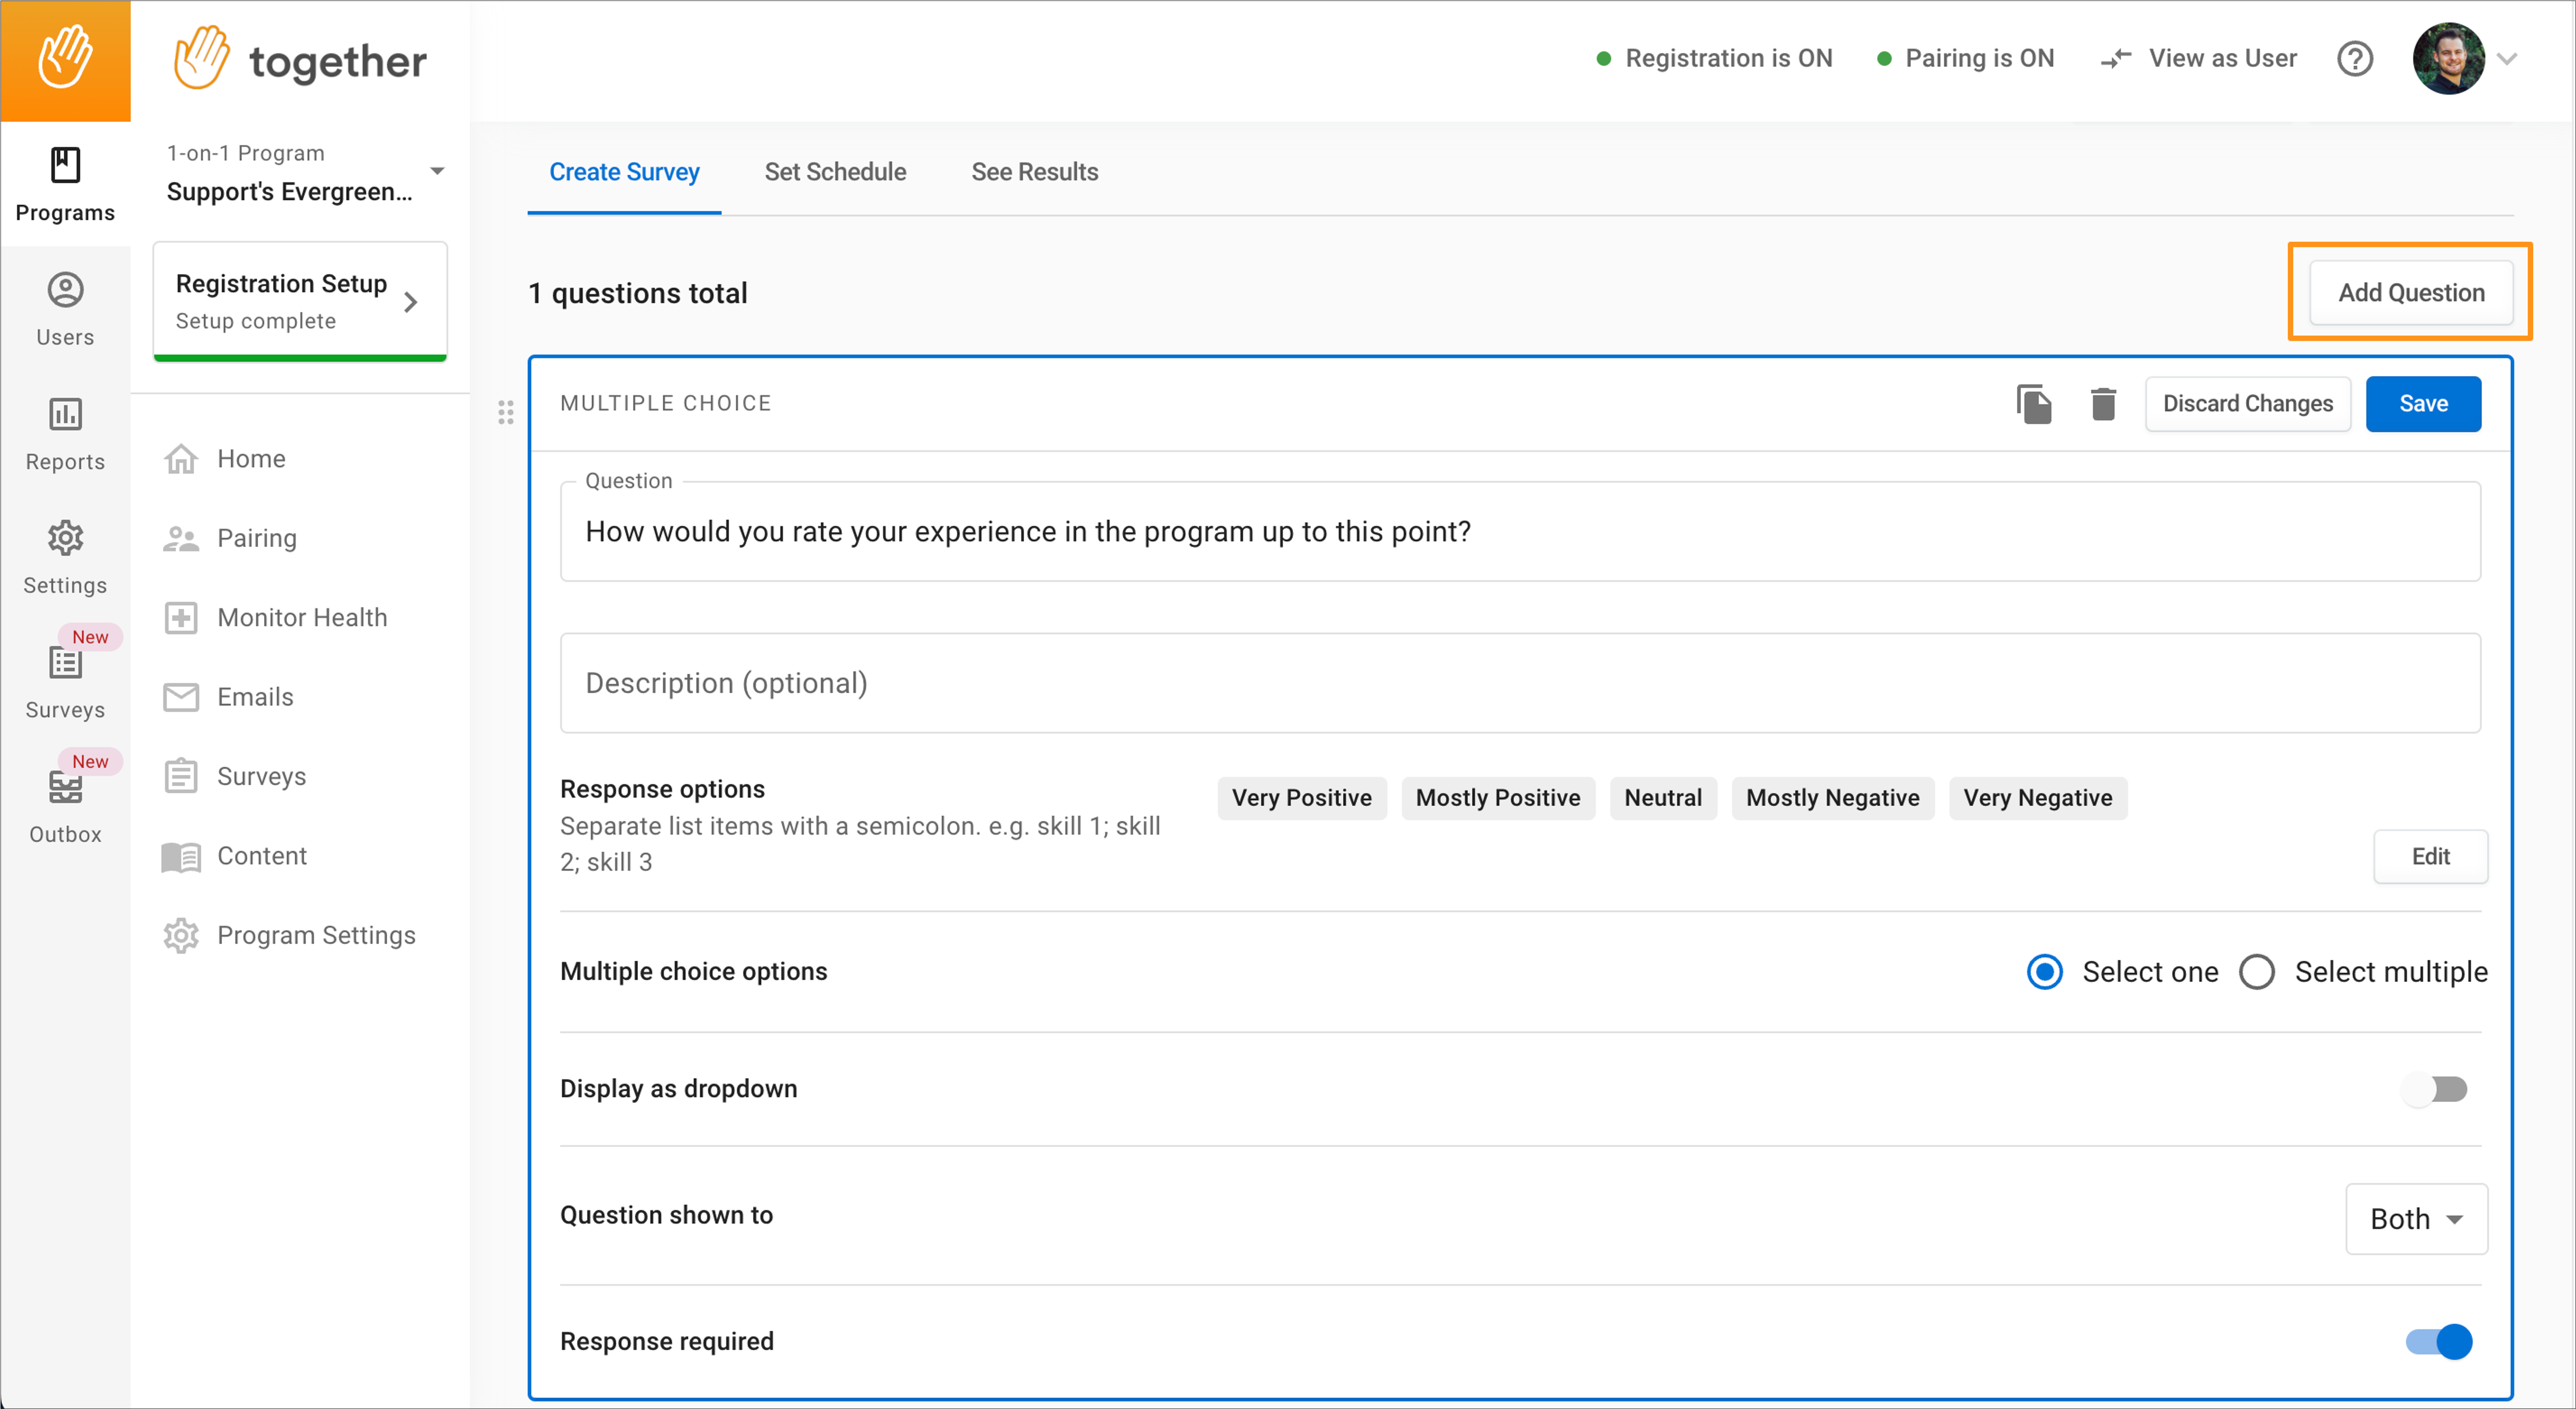The width and height of the screenshot is (2576, 1409).
Task: Expand the account menu chevron
Action: [x=2507, y=59]
